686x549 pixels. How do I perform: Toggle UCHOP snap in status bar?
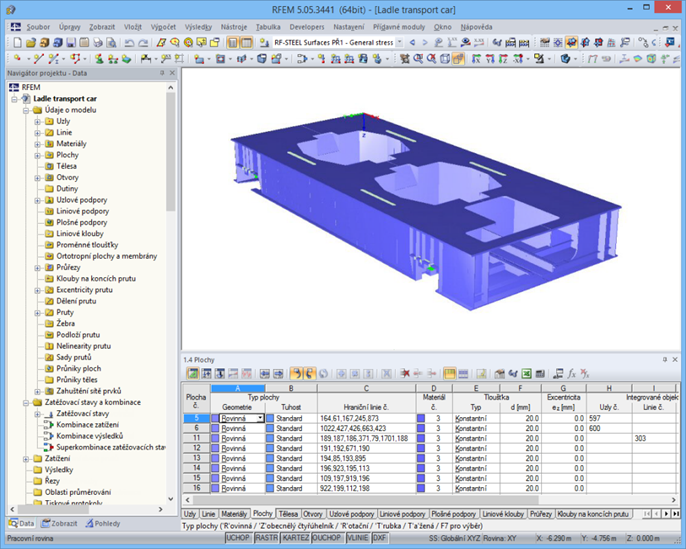pyautogui.click(x=238, y=538)
